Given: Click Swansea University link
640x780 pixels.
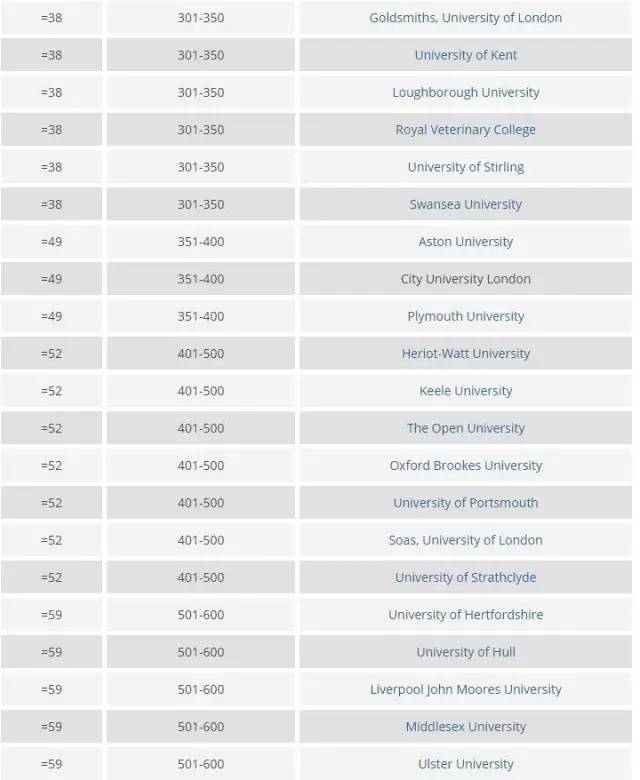Looking at the screenshot, I should 465,204.
